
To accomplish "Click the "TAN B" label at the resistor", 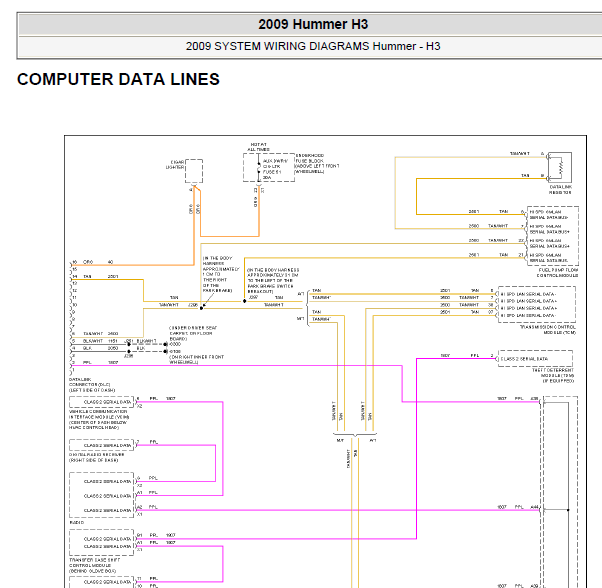I will (533, 175).
